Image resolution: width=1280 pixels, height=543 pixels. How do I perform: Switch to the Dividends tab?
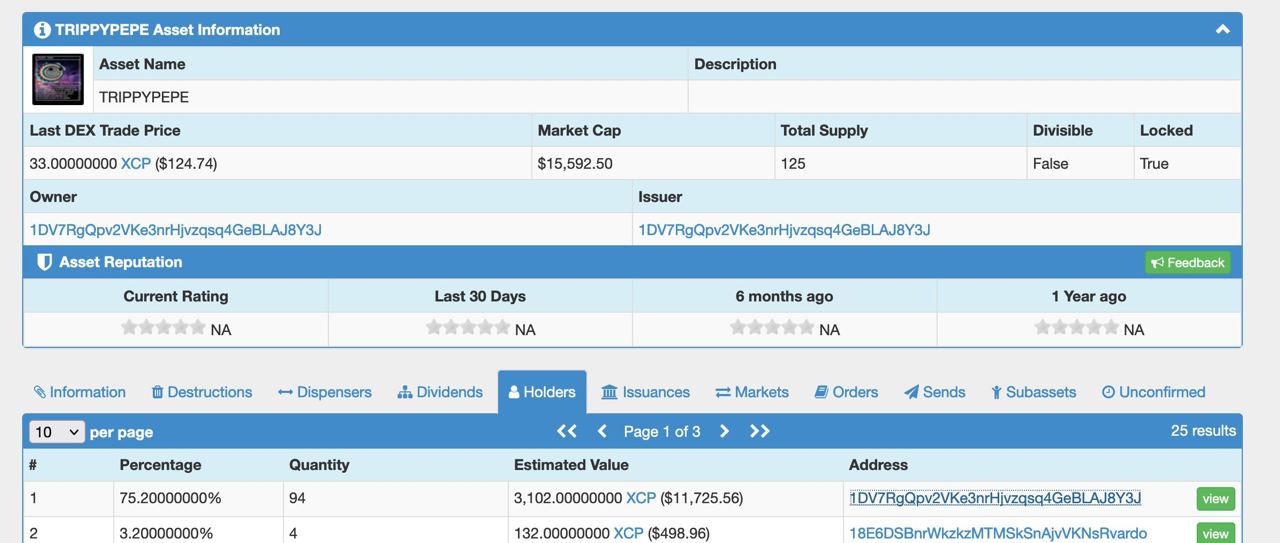(x=440, y=392)
